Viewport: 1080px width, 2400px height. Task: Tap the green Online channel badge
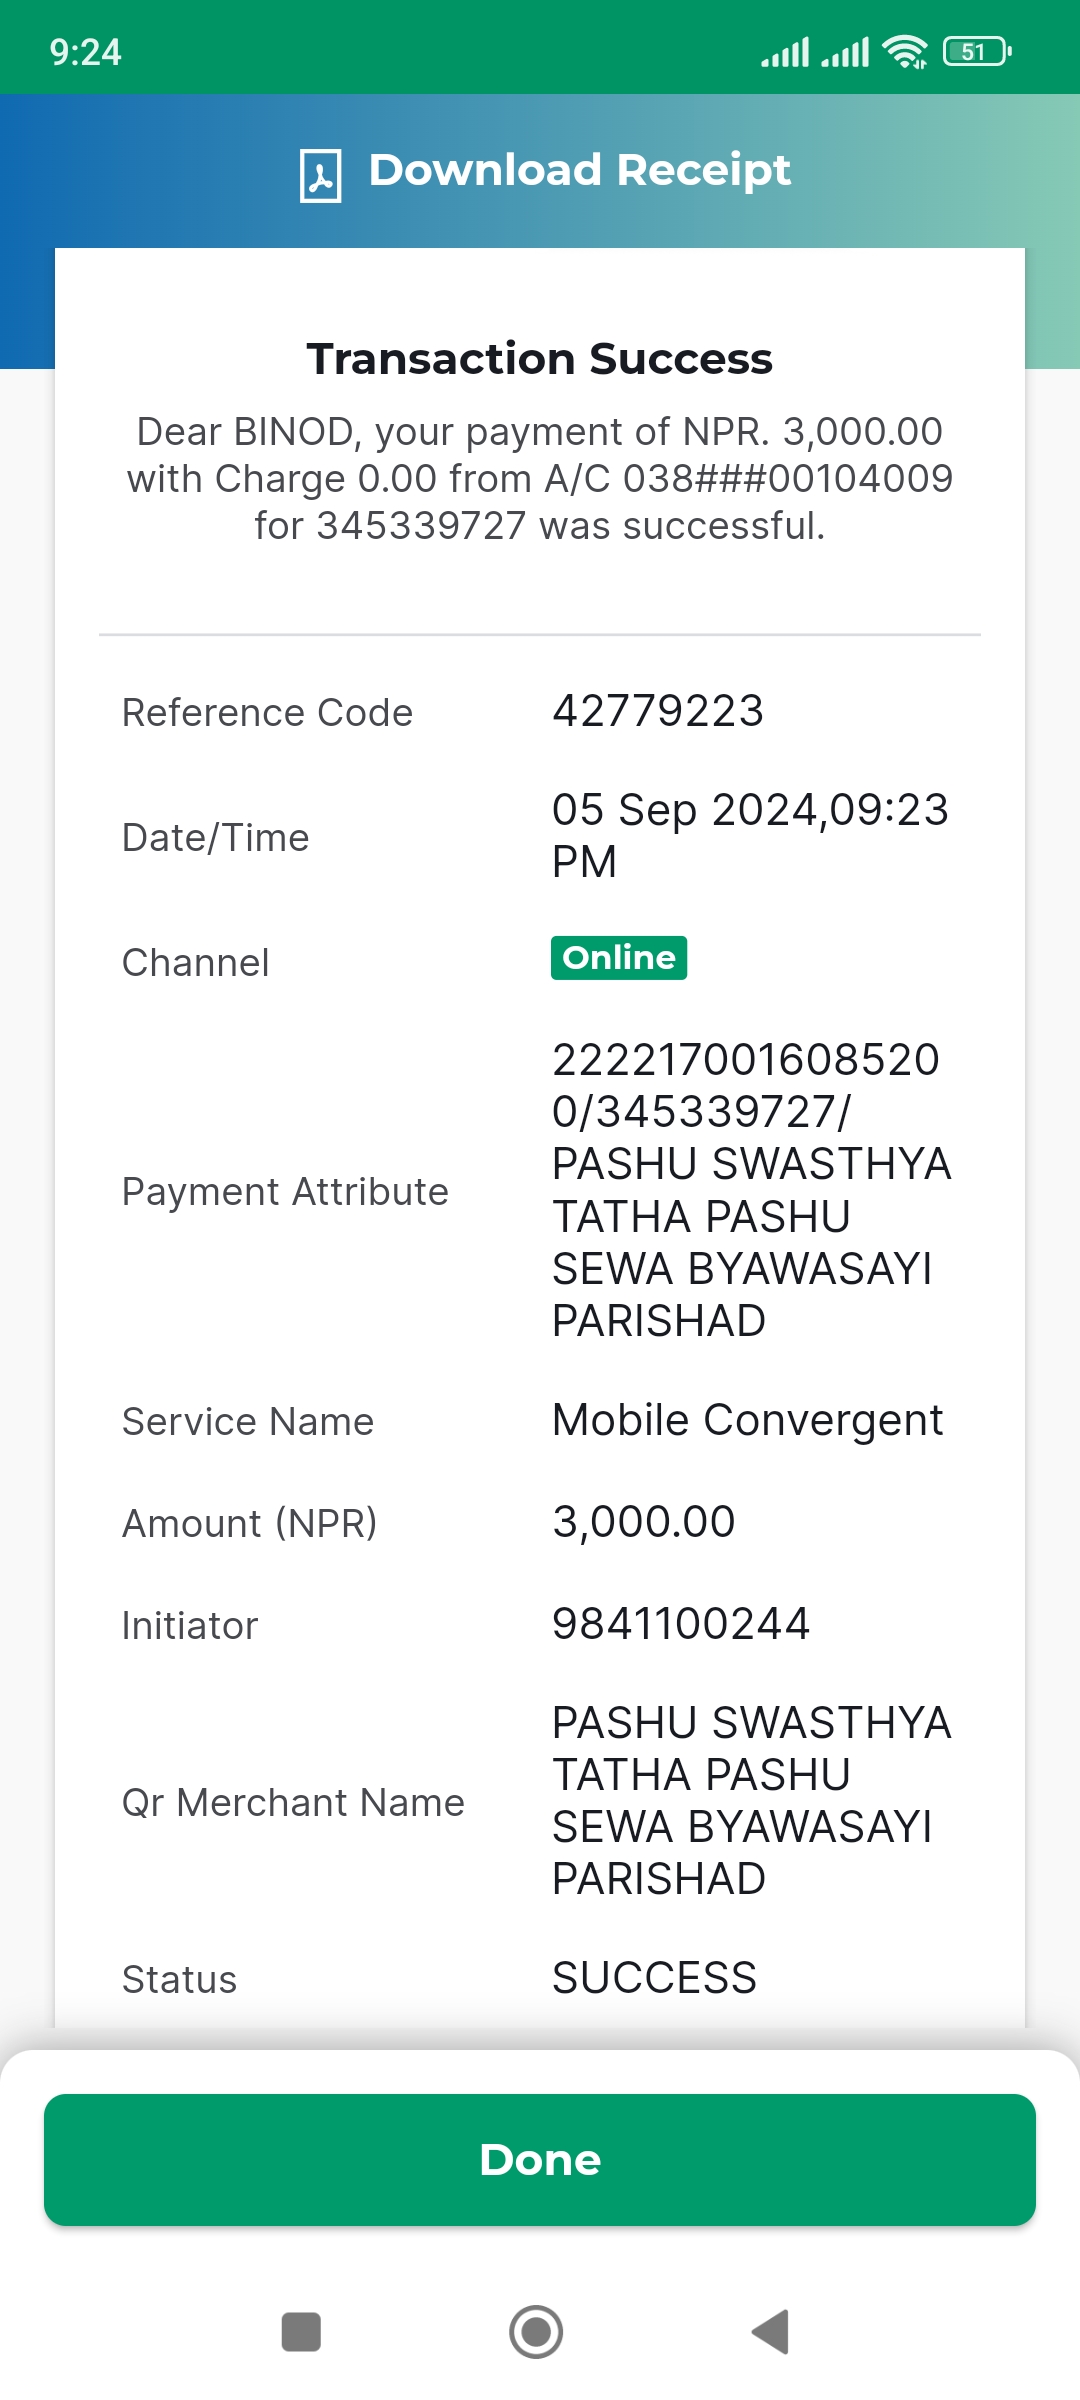[619, 958]
